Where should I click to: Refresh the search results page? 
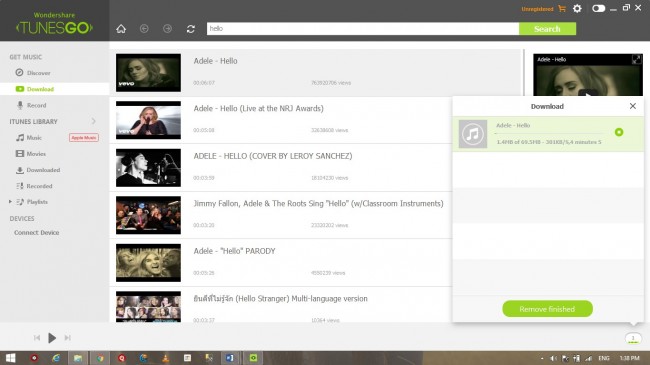click(191, 29)
